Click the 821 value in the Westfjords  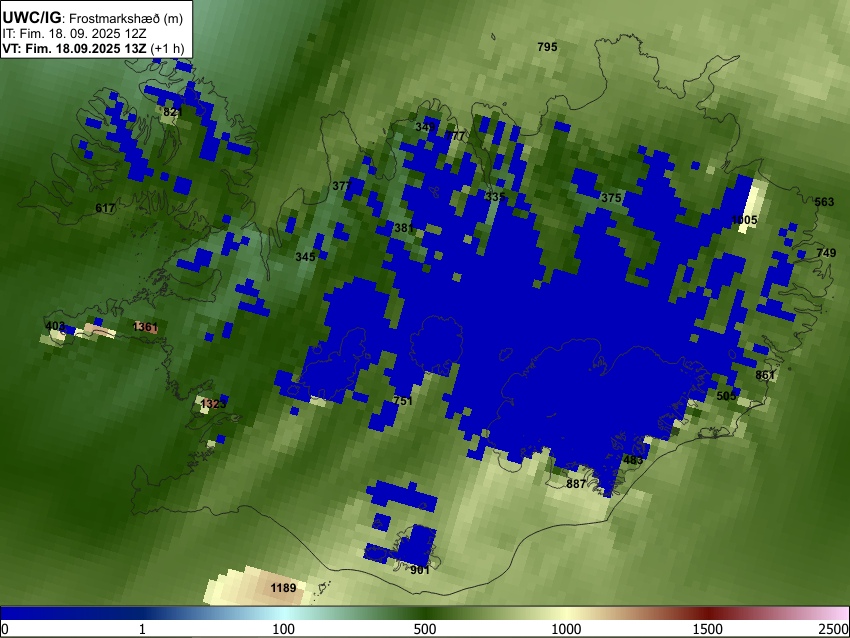point(172,112)
